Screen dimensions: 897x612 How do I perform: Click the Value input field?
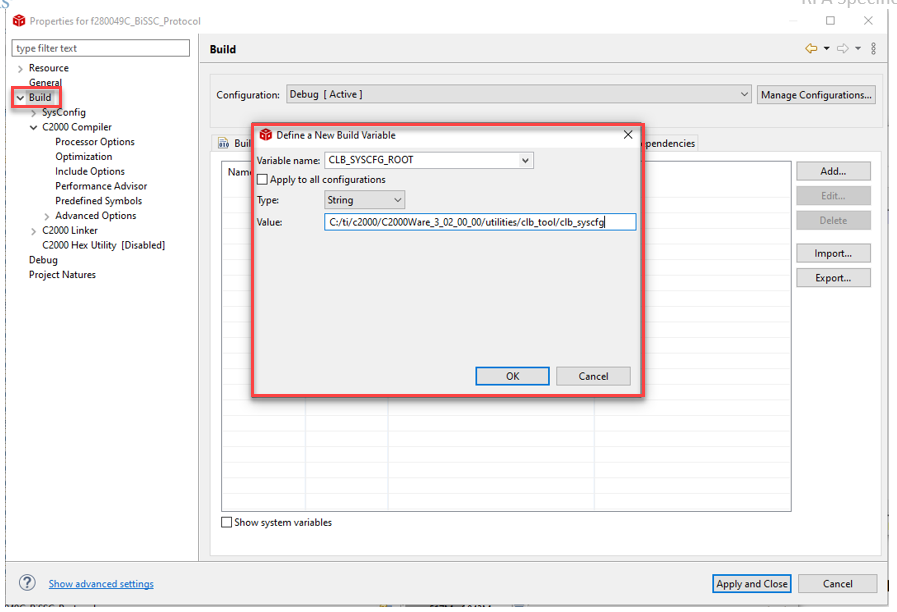tap(480, 222)
